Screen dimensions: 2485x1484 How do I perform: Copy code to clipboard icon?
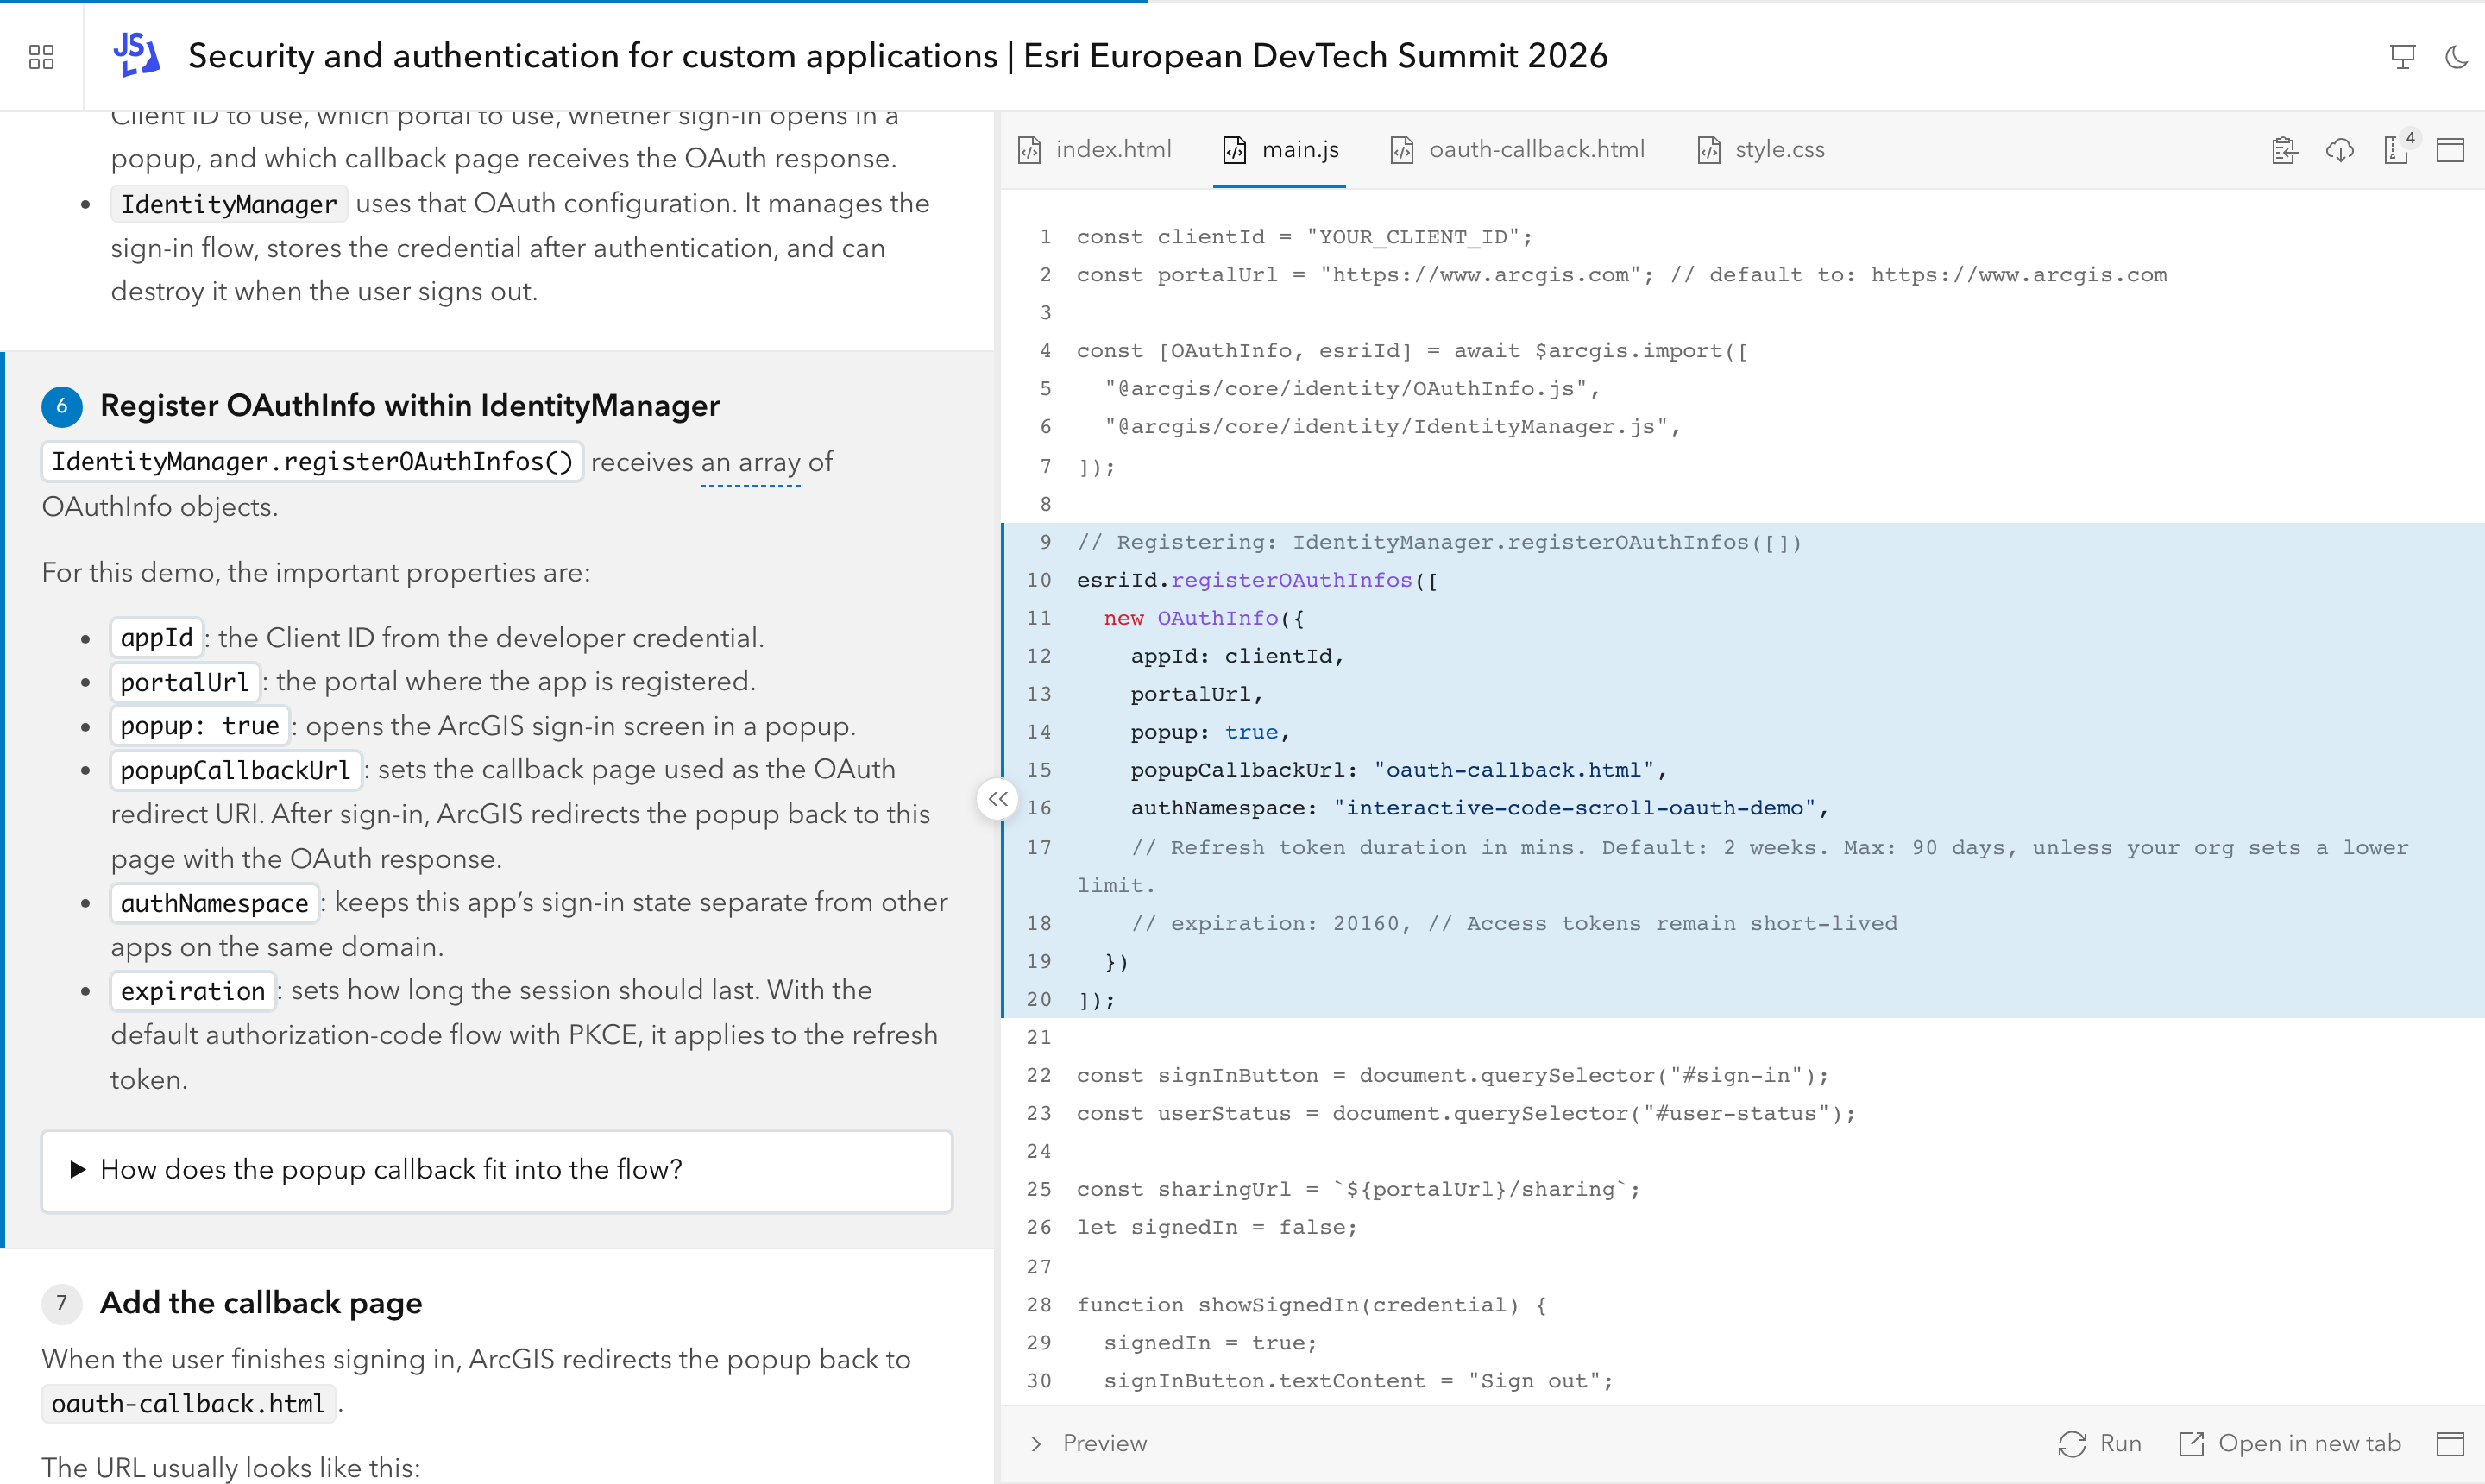click(2284, 150)
